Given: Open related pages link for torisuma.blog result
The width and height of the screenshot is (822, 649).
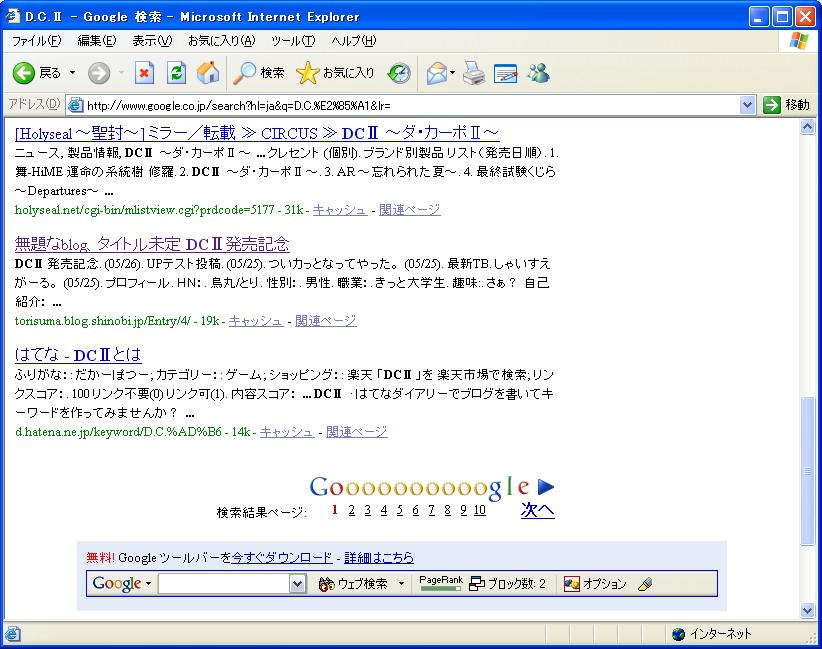Looking at the screenshot, I should click(326, 320).
